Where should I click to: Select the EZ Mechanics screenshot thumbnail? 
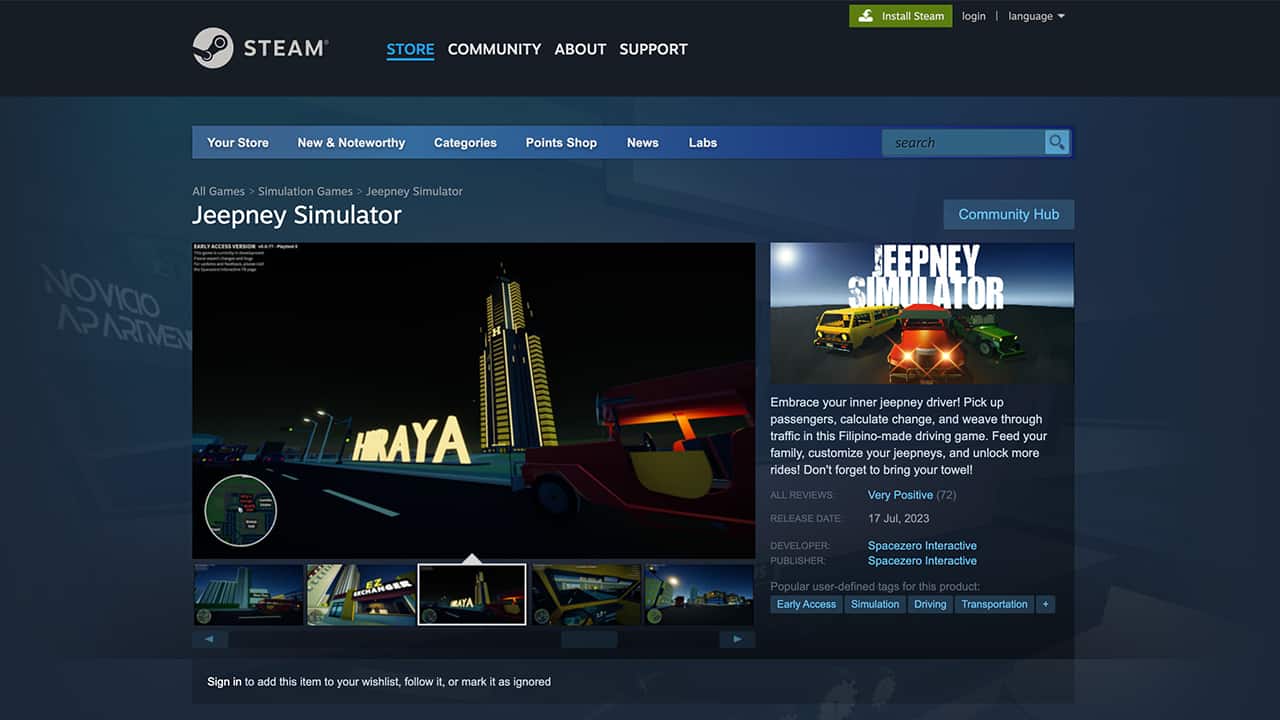pos(361,595)
